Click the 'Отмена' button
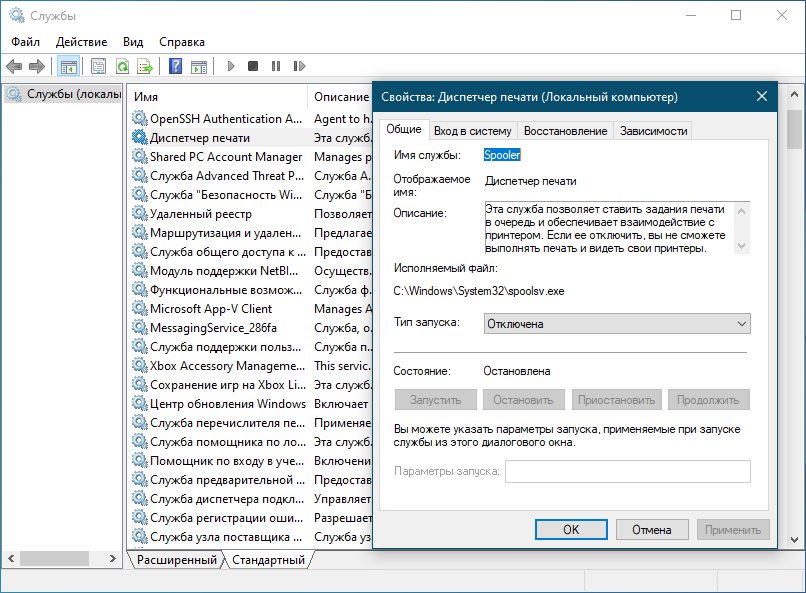This screenshot has width=806, height=593. click(651, 530)
